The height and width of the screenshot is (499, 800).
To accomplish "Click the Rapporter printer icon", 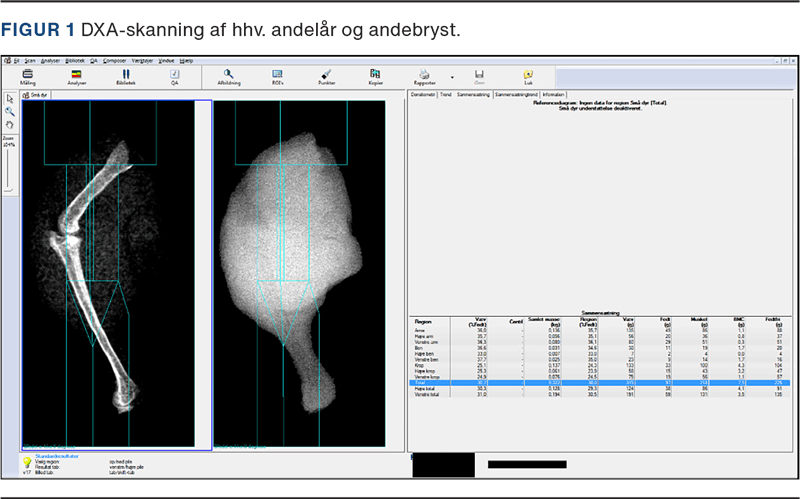I will [x=424, y=77].
